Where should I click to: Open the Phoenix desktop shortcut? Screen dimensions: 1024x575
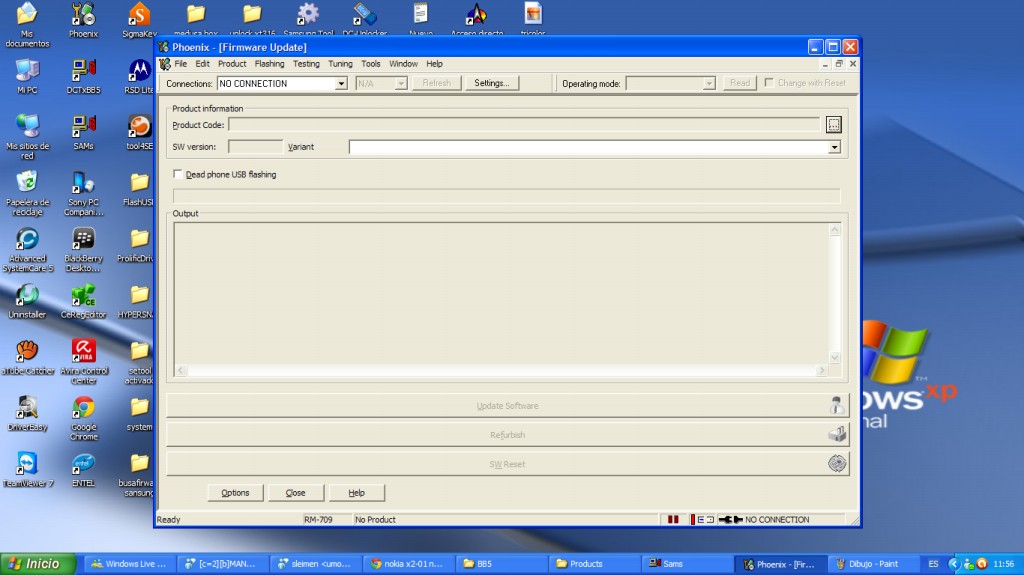click(x=84, y=20)
